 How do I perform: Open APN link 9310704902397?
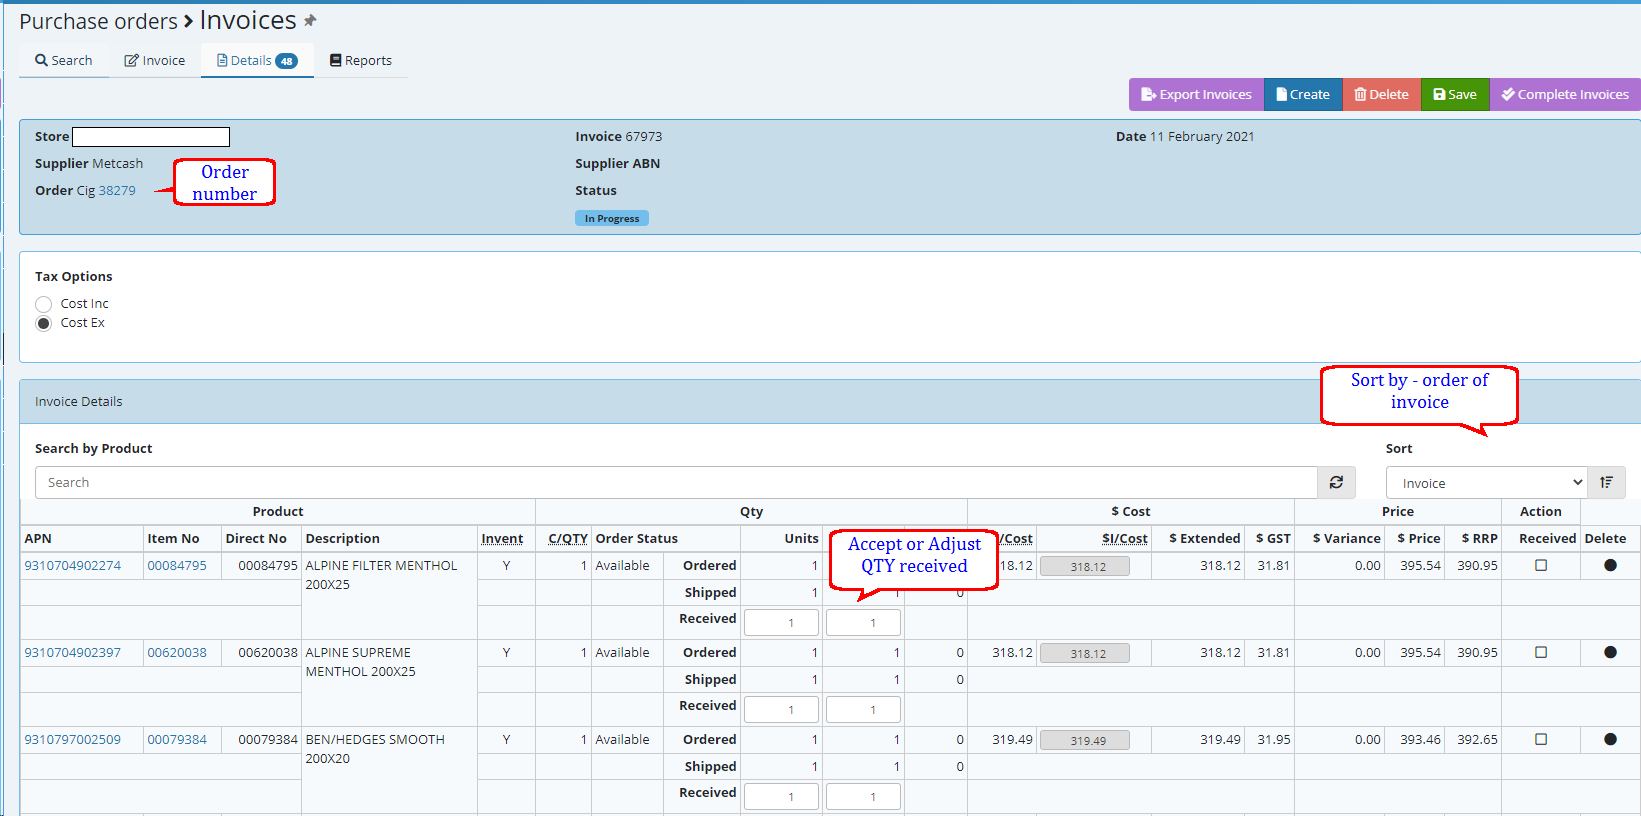tap(73, 652)
